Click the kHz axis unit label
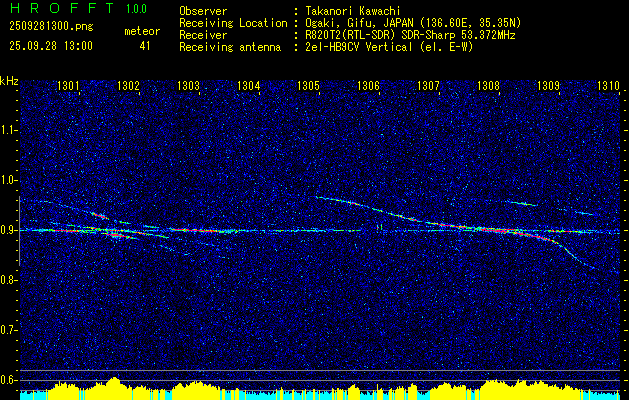This screenshot has height=400, width=629. click(9, 81)
